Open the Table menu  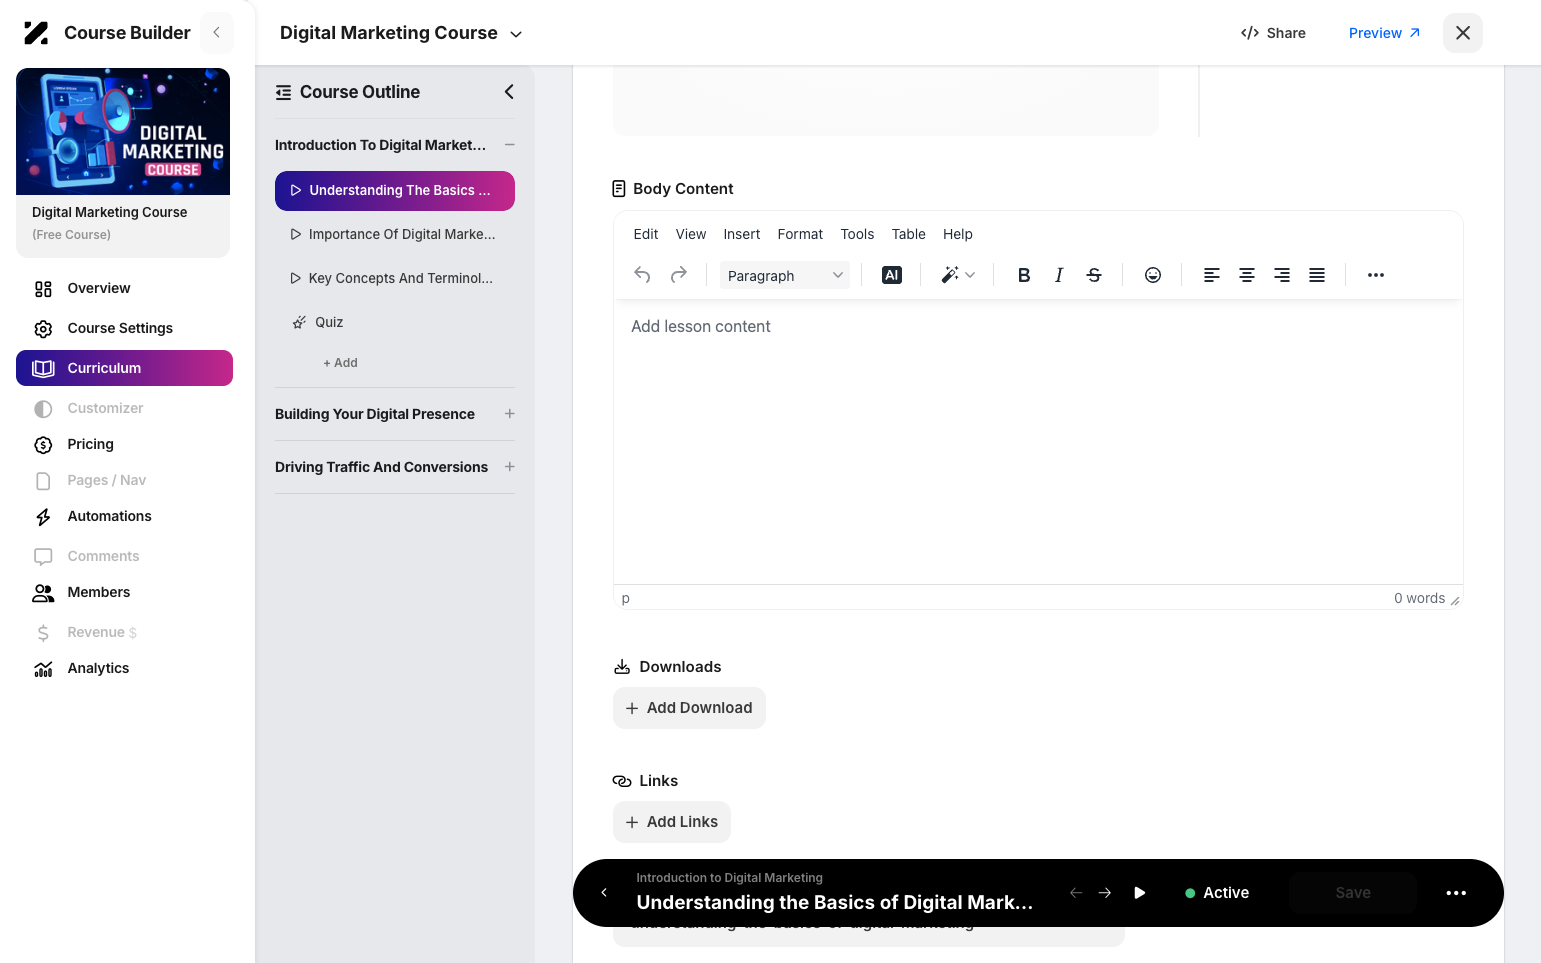(909, 234)
